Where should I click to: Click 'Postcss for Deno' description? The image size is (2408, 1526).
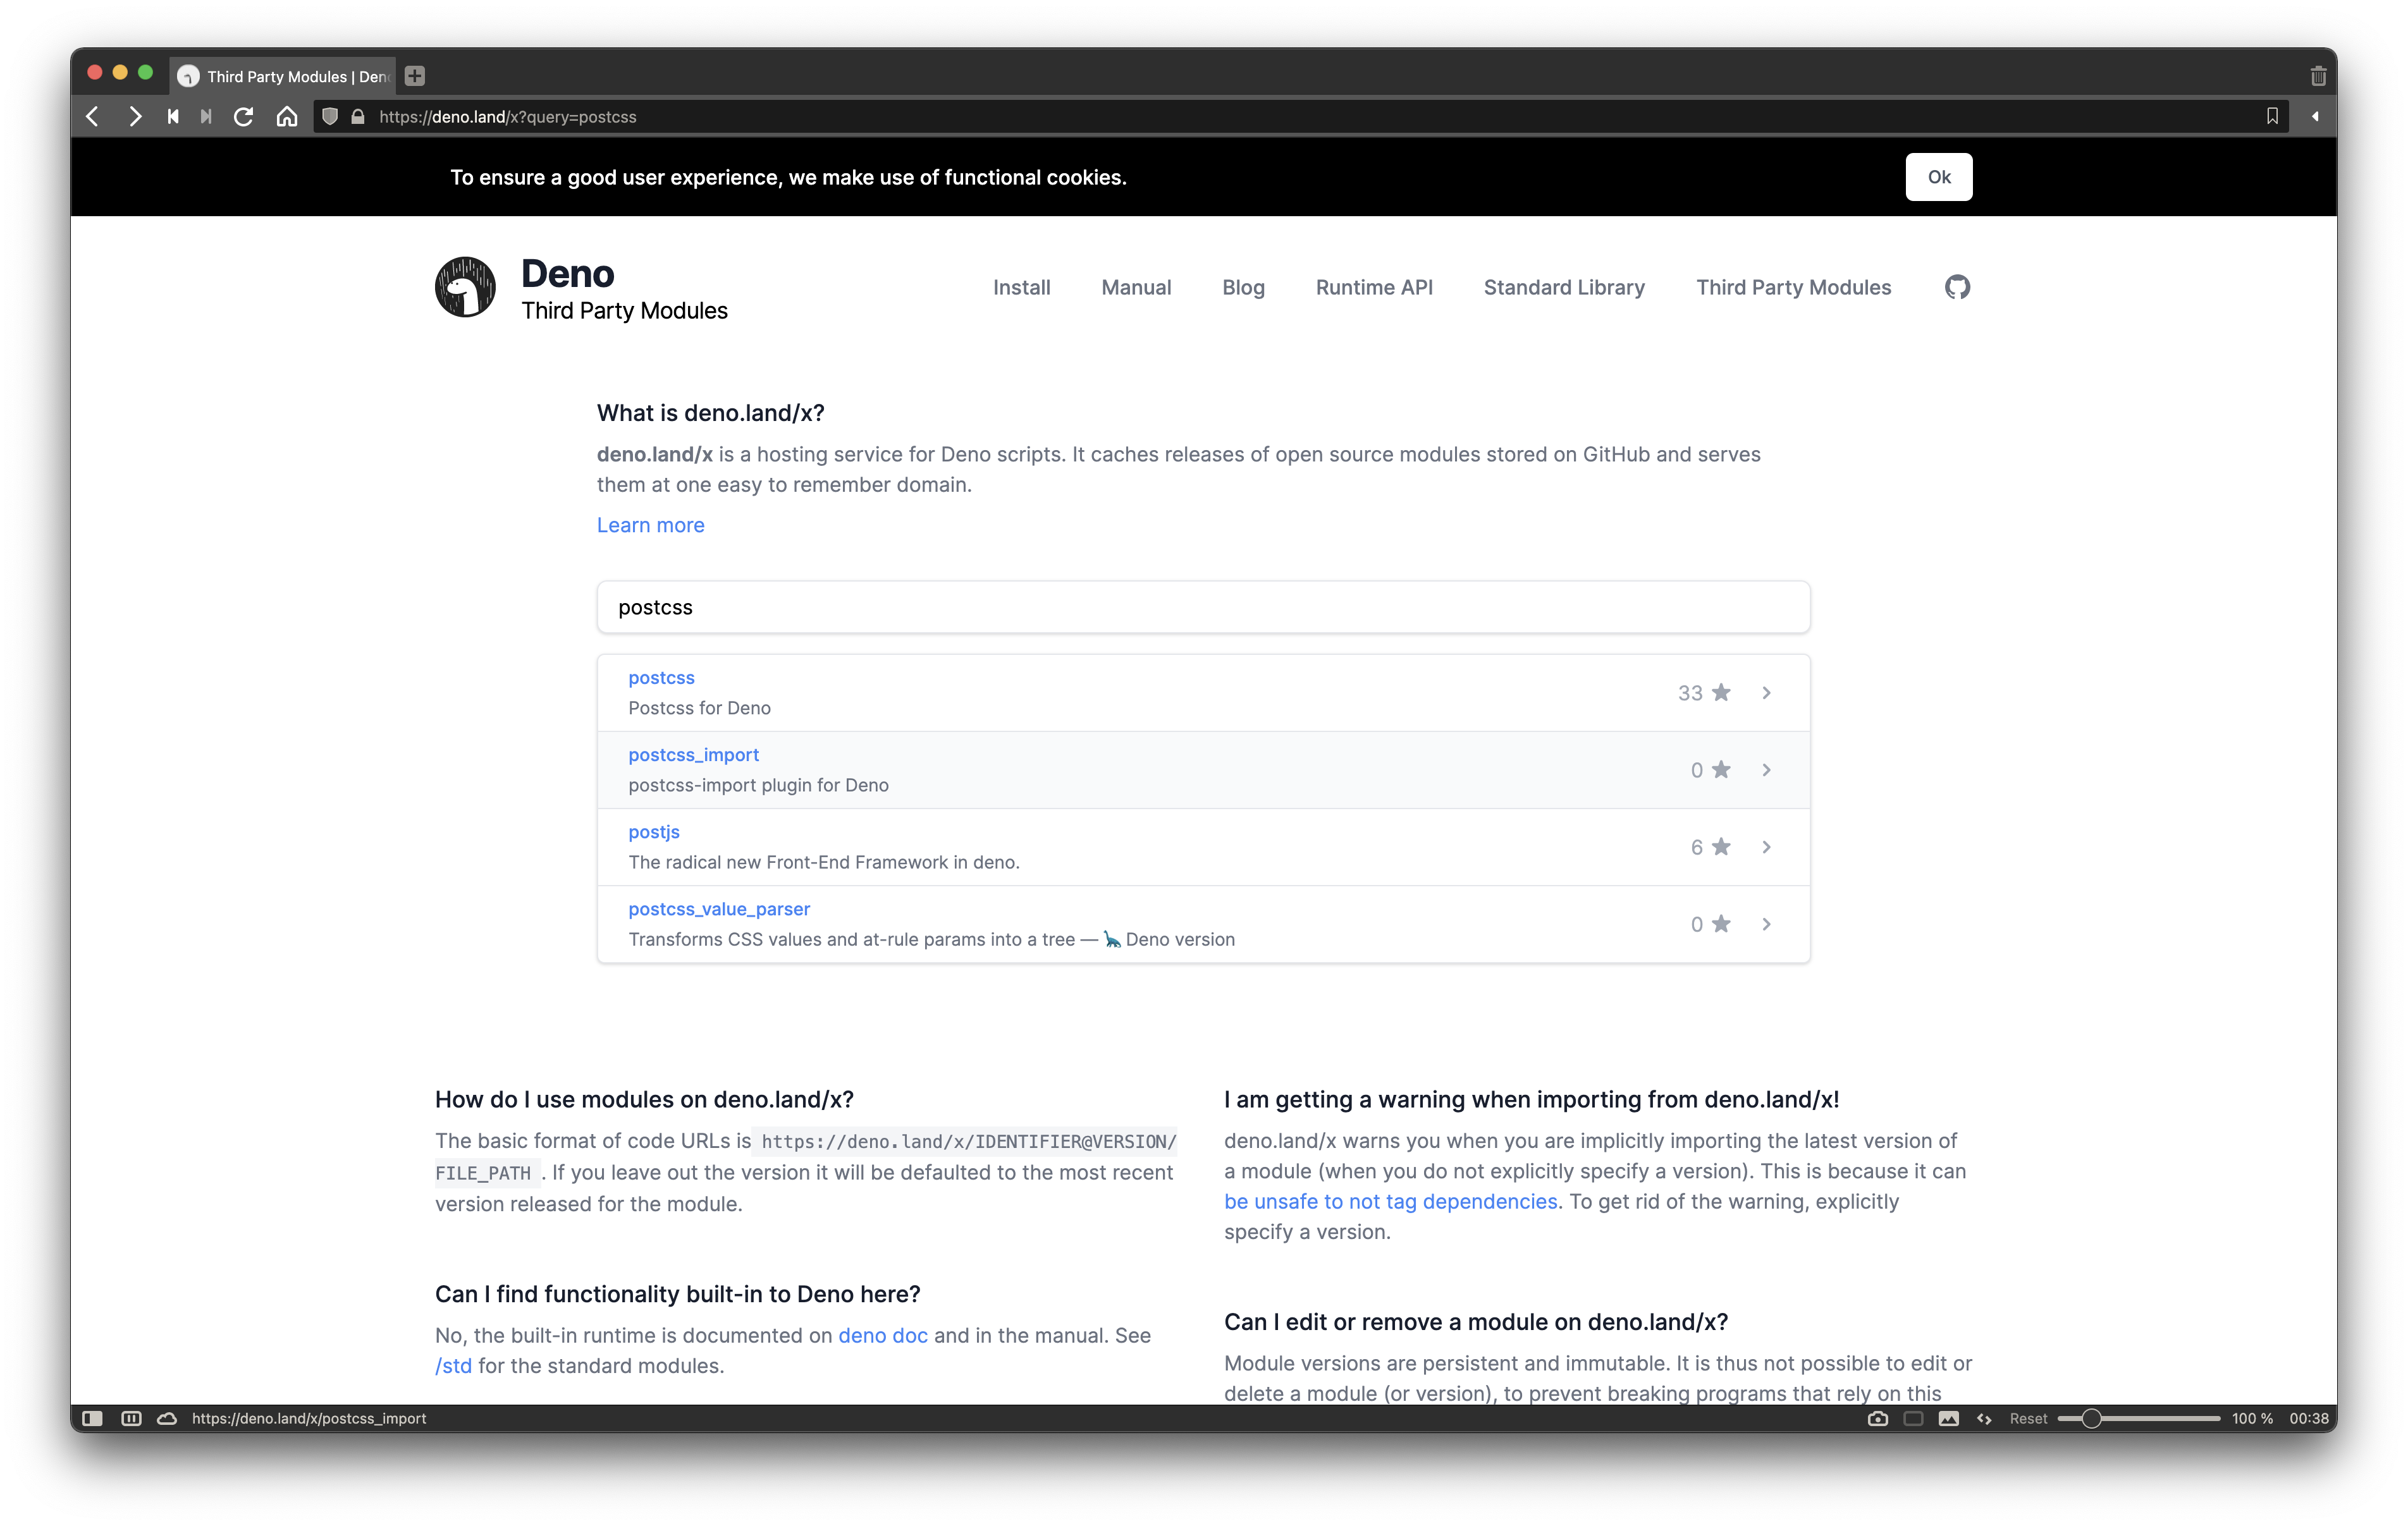(699, 707)
